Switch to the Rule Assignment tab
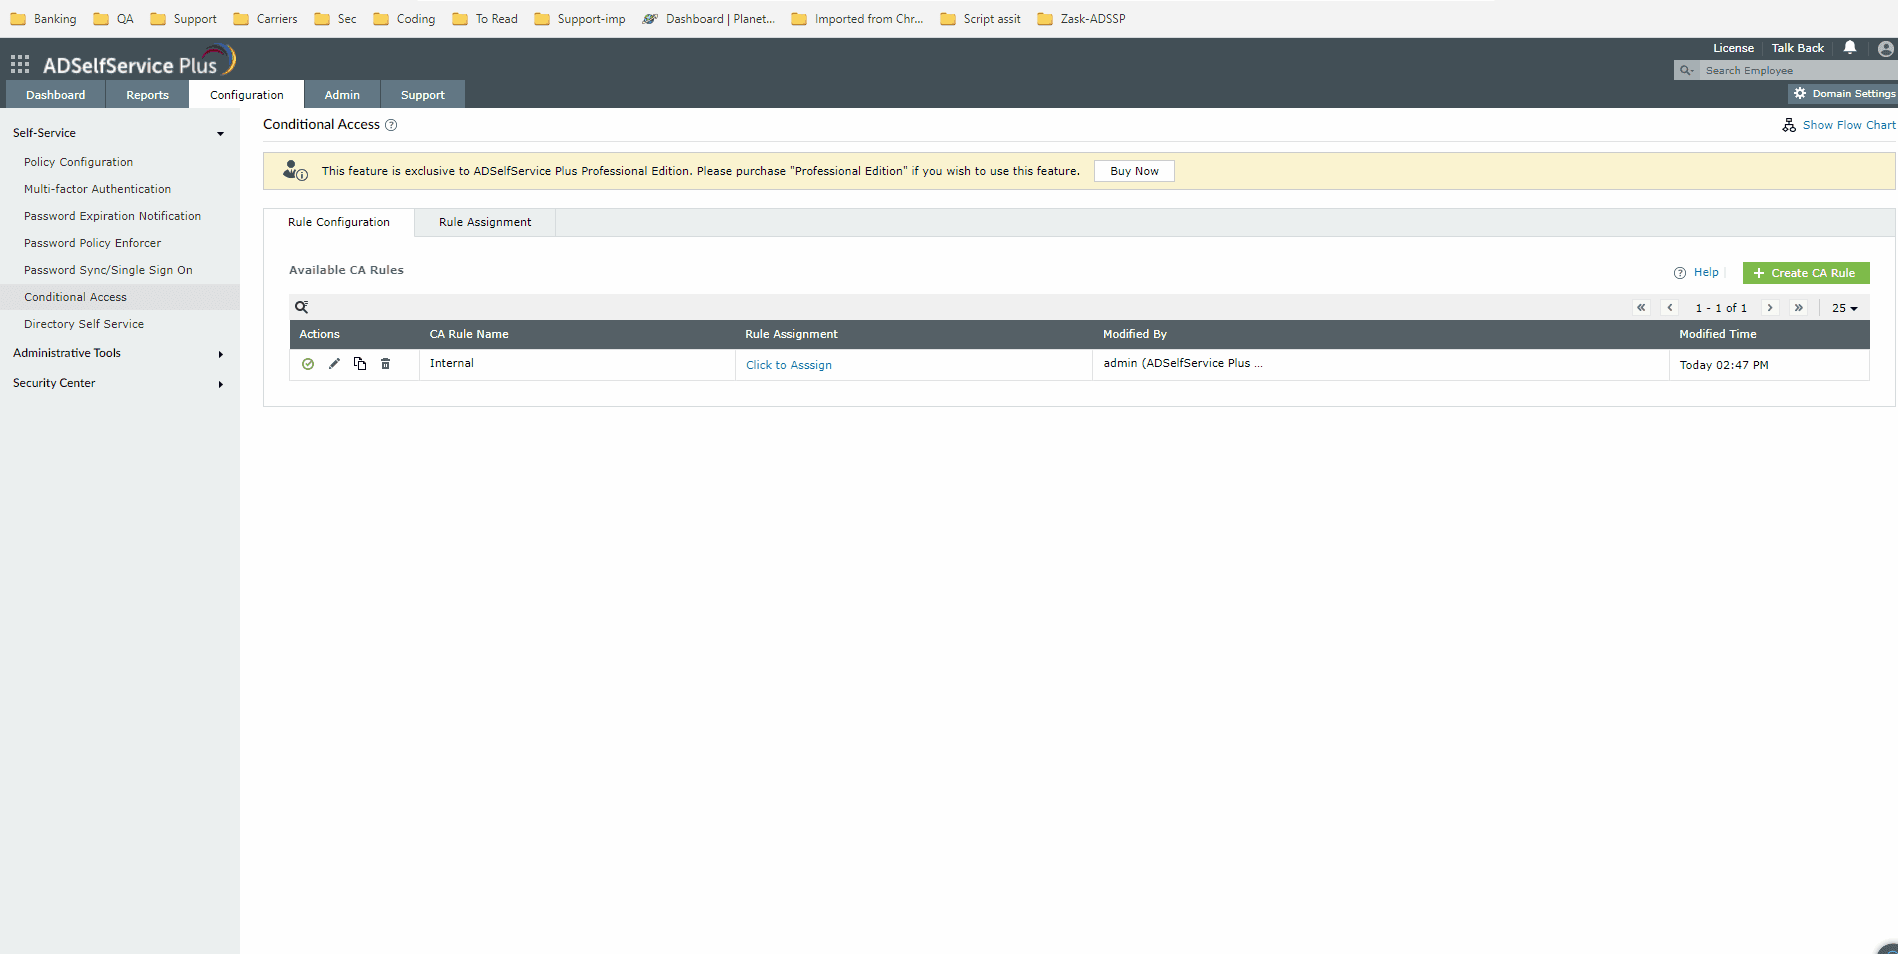Screen dimensions: 1898x954 pyautogui.click(x=485, y=222)
